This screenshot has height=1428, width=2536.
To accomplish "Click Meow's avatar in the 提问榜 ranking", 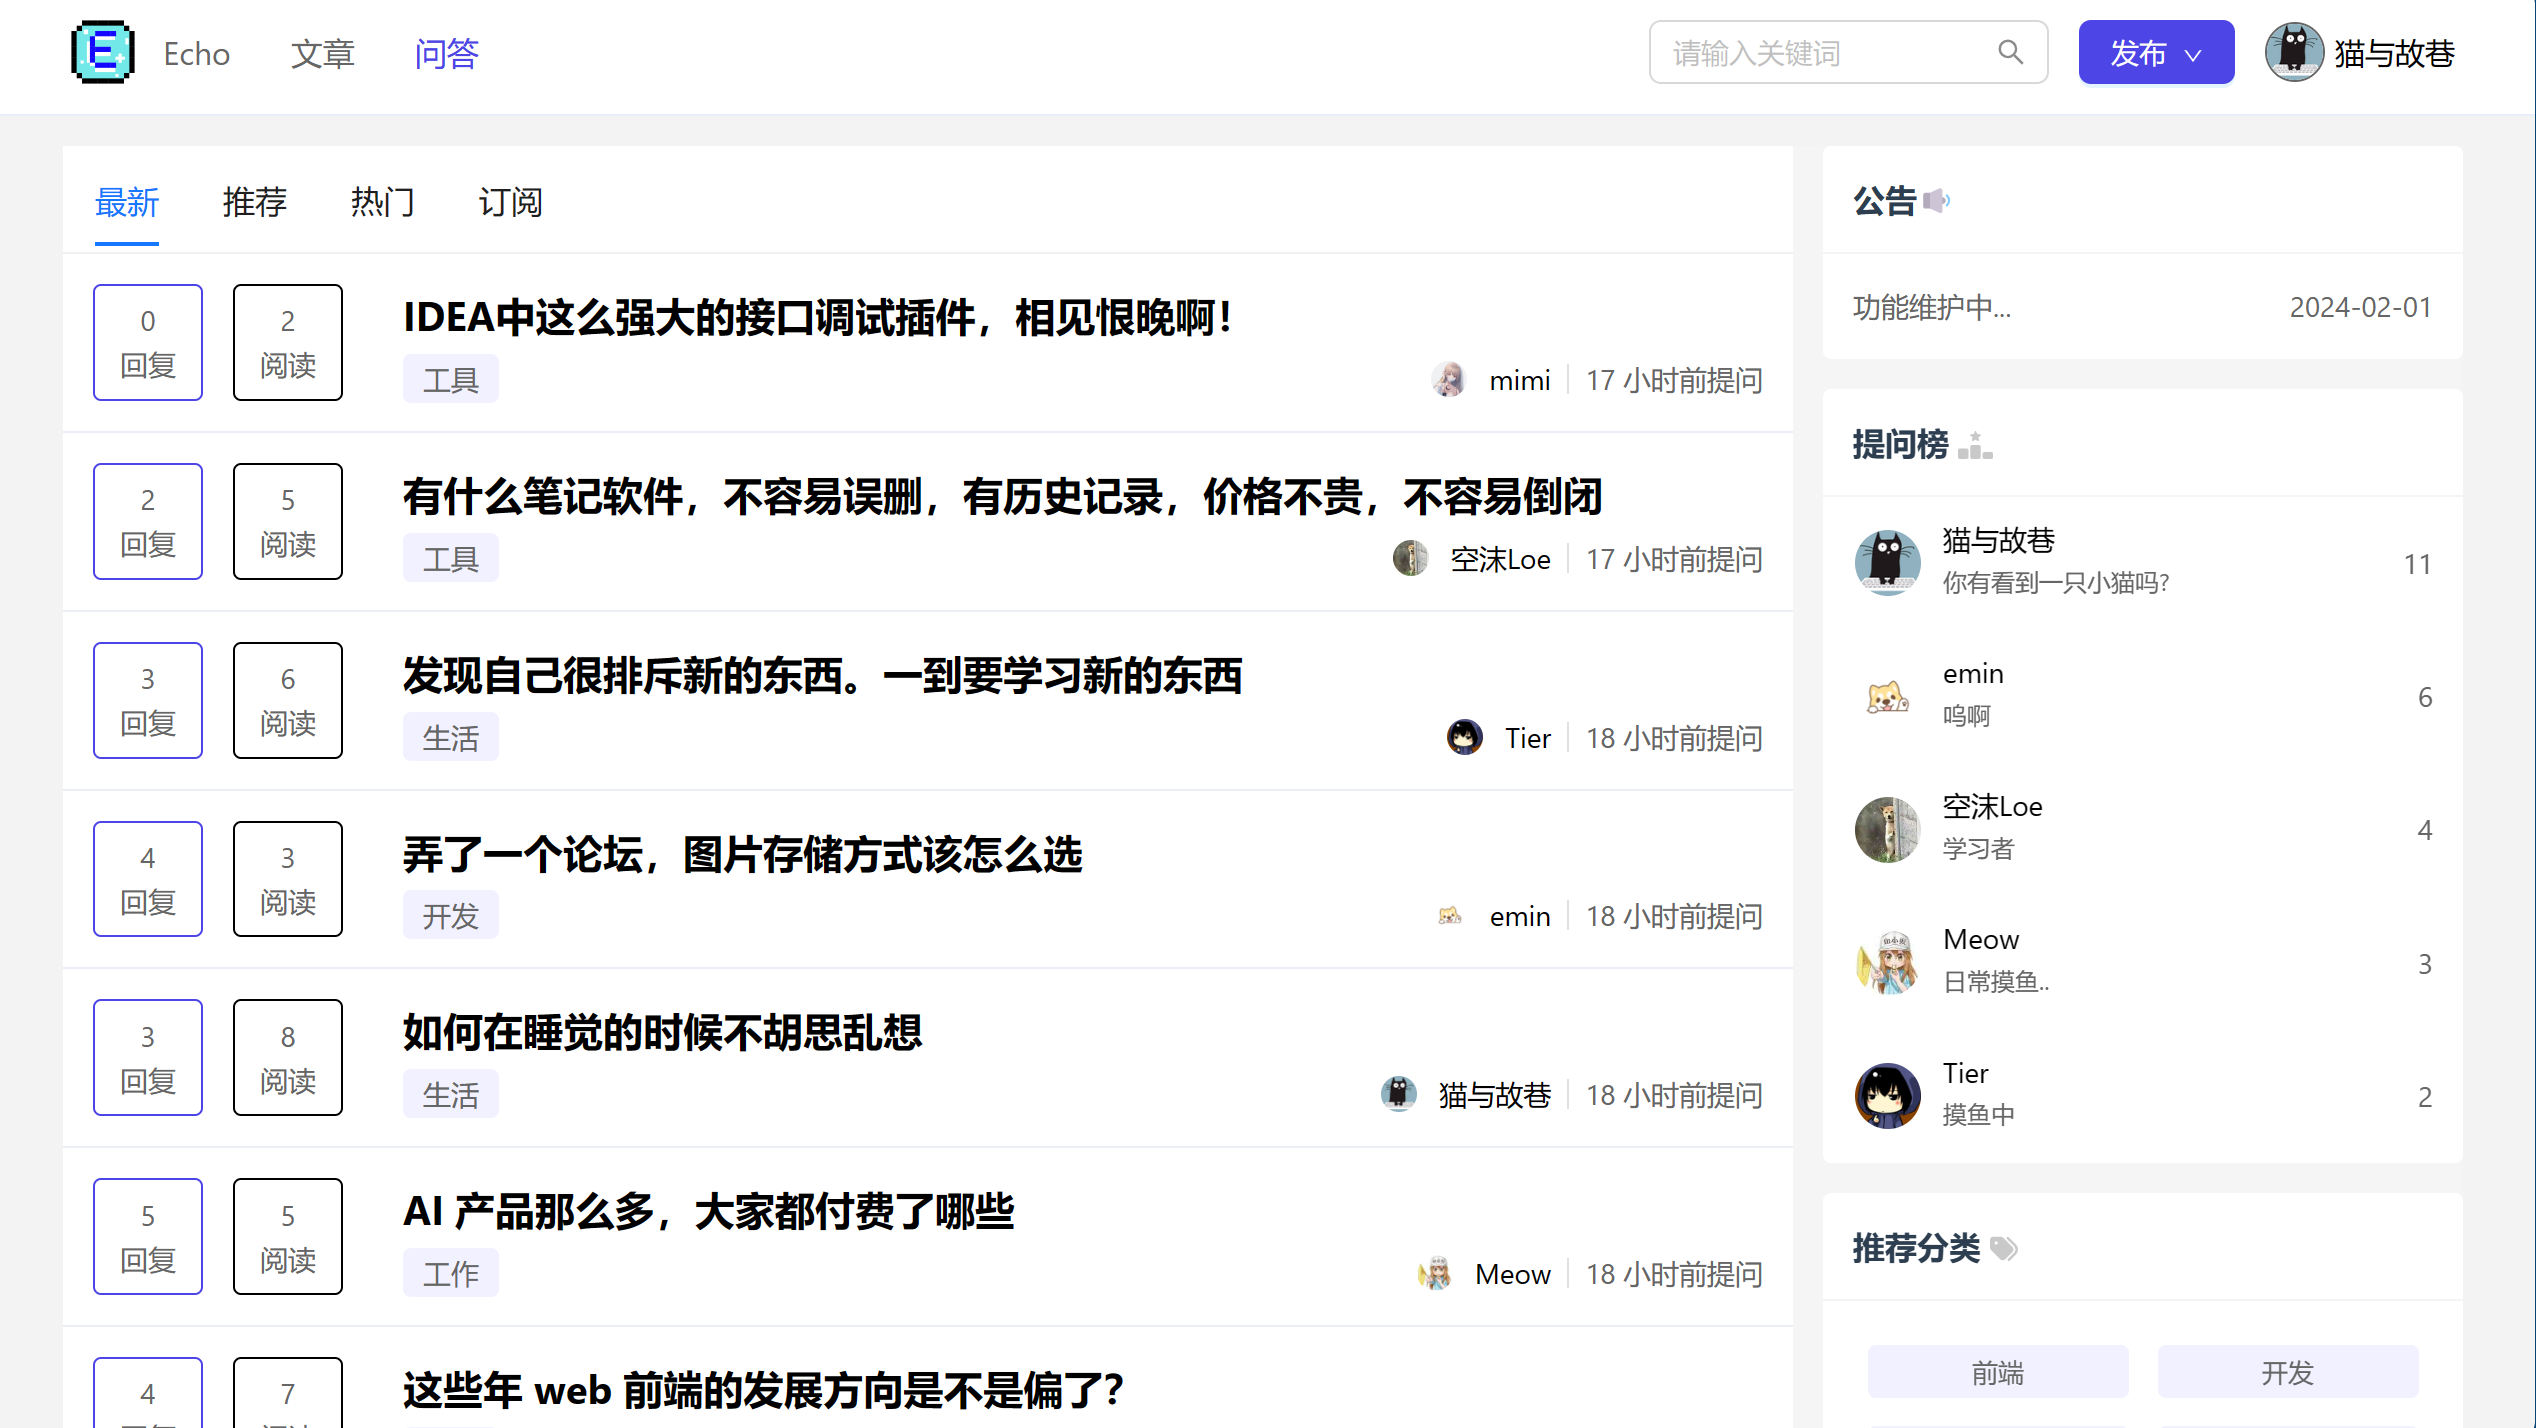I will (x=1887, y=963).
